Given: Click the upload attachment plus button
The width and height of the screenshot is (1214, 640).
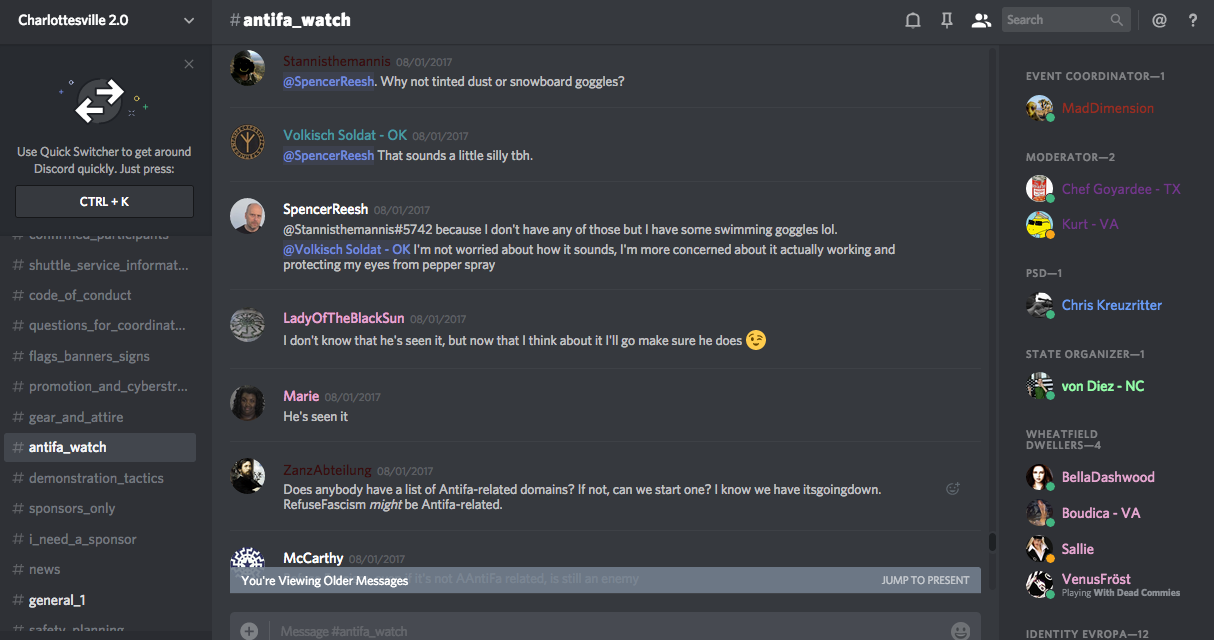Looking at the screenshot, I should pos(249,630).
